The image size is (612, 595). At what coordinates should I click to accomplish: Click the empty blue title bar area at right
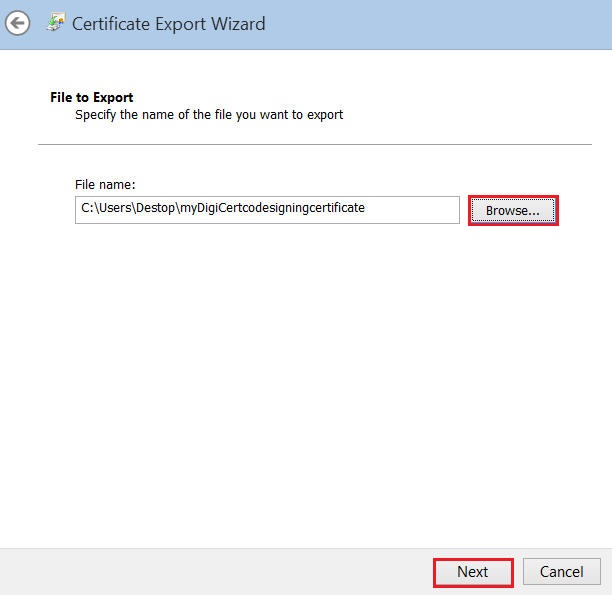pos(450,23)
